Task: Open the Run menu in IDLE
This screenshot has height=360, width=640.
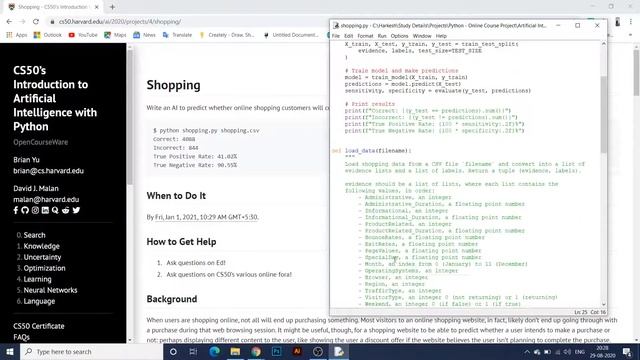Action: 382,36
